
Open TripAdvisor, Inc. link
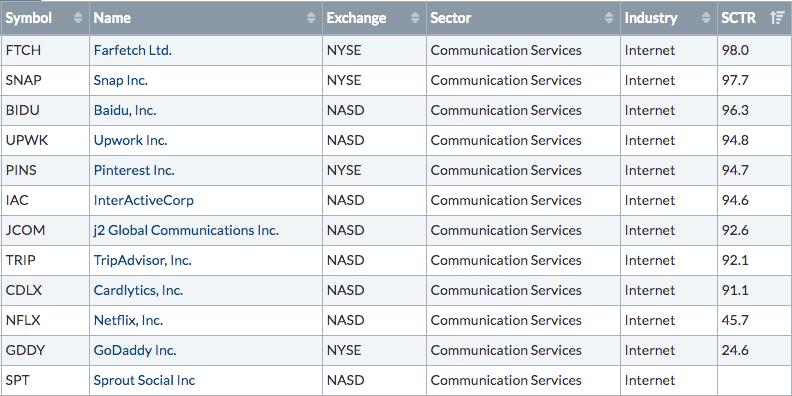(x=143, y=261)
